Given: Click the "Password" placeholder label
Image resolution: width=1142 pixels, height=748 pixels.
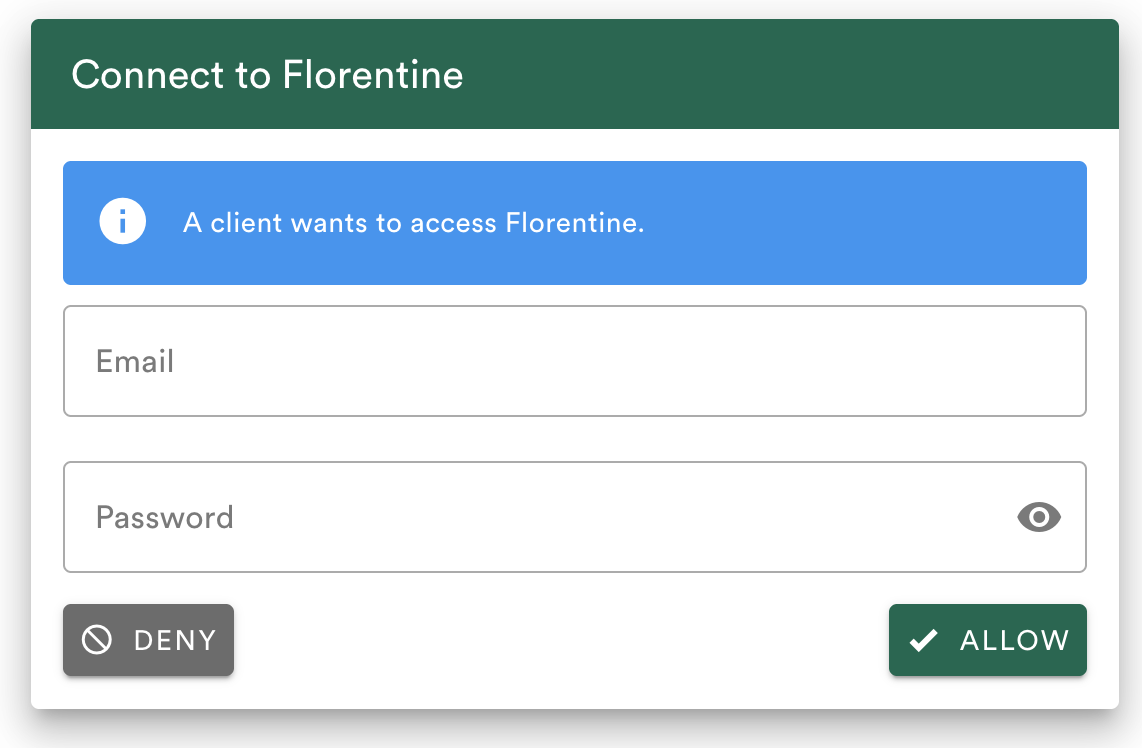Looking at the screenshot, I should click(x=165, y=517).
